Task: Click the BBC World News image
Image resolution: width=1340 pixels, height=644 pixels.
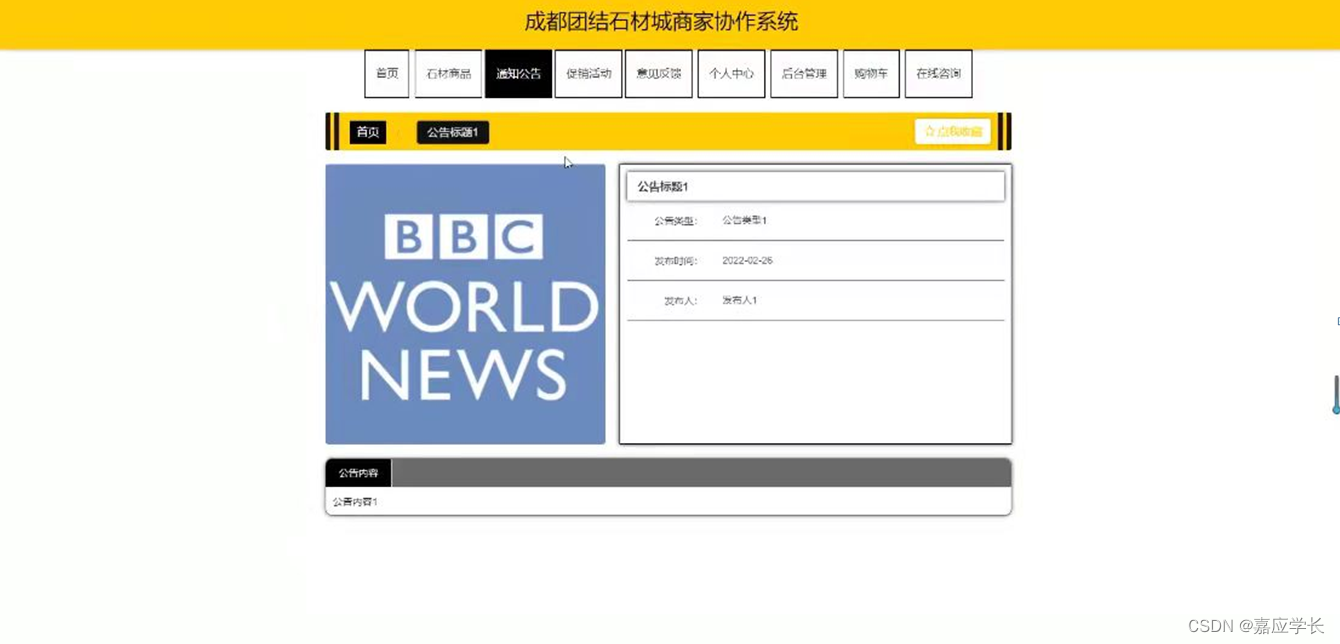Action: click(x=465, y=304)
